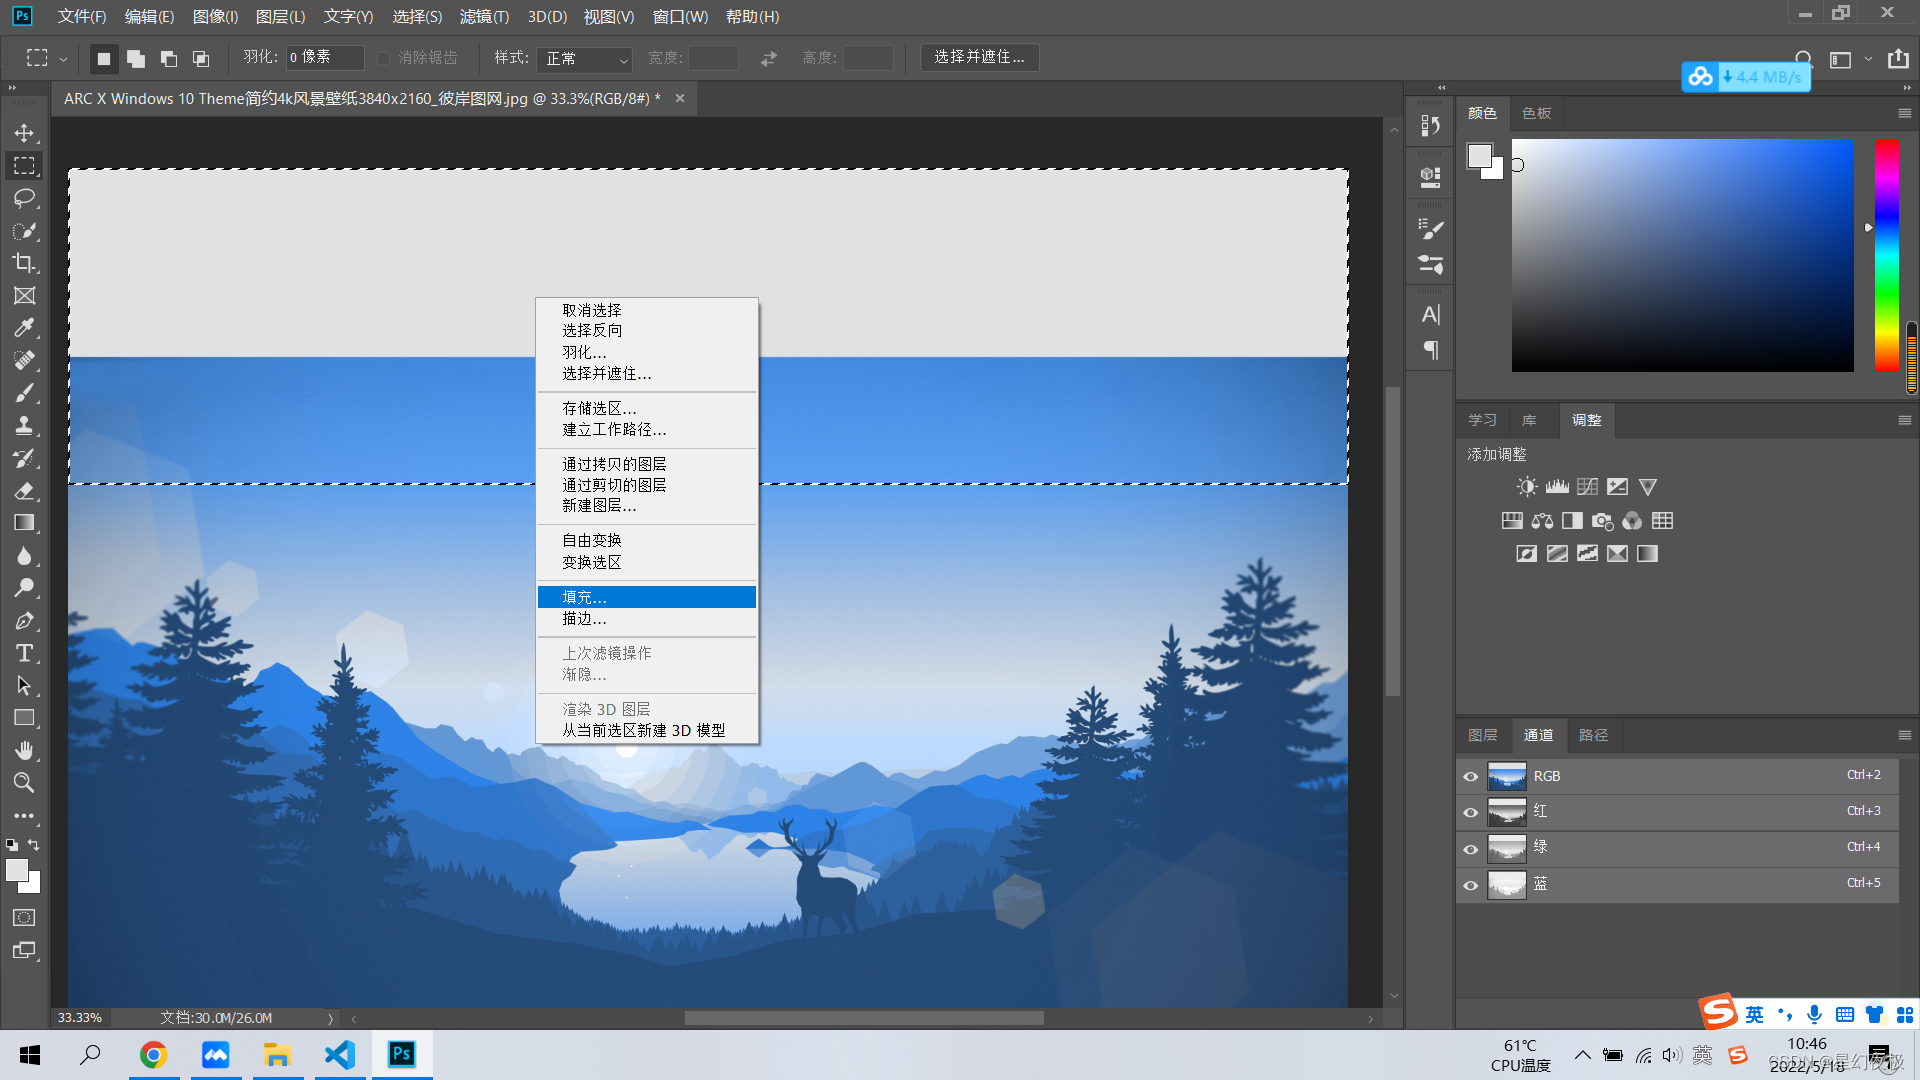Expand the marquee tool preset picker
1920x1080 pixels.
pos(63,59)
